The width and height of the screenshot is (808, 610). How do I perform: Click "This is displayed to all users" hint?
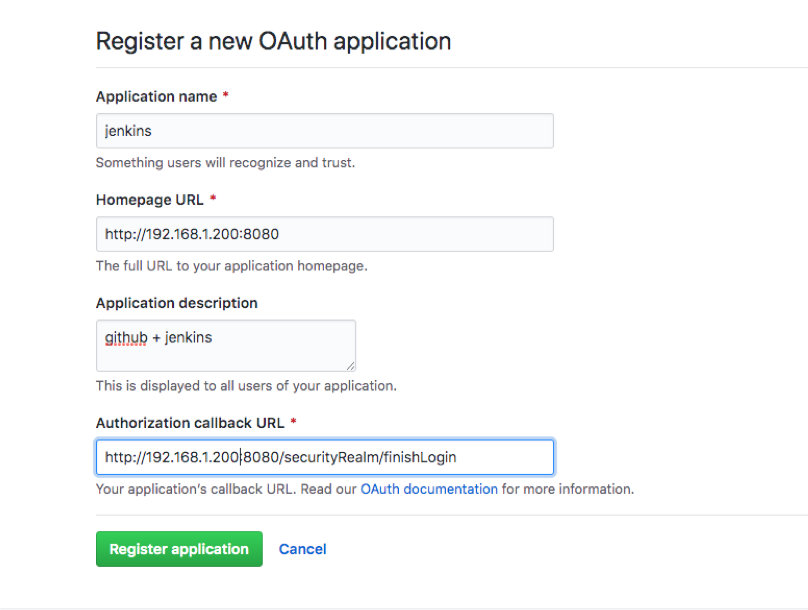point(246,385)
